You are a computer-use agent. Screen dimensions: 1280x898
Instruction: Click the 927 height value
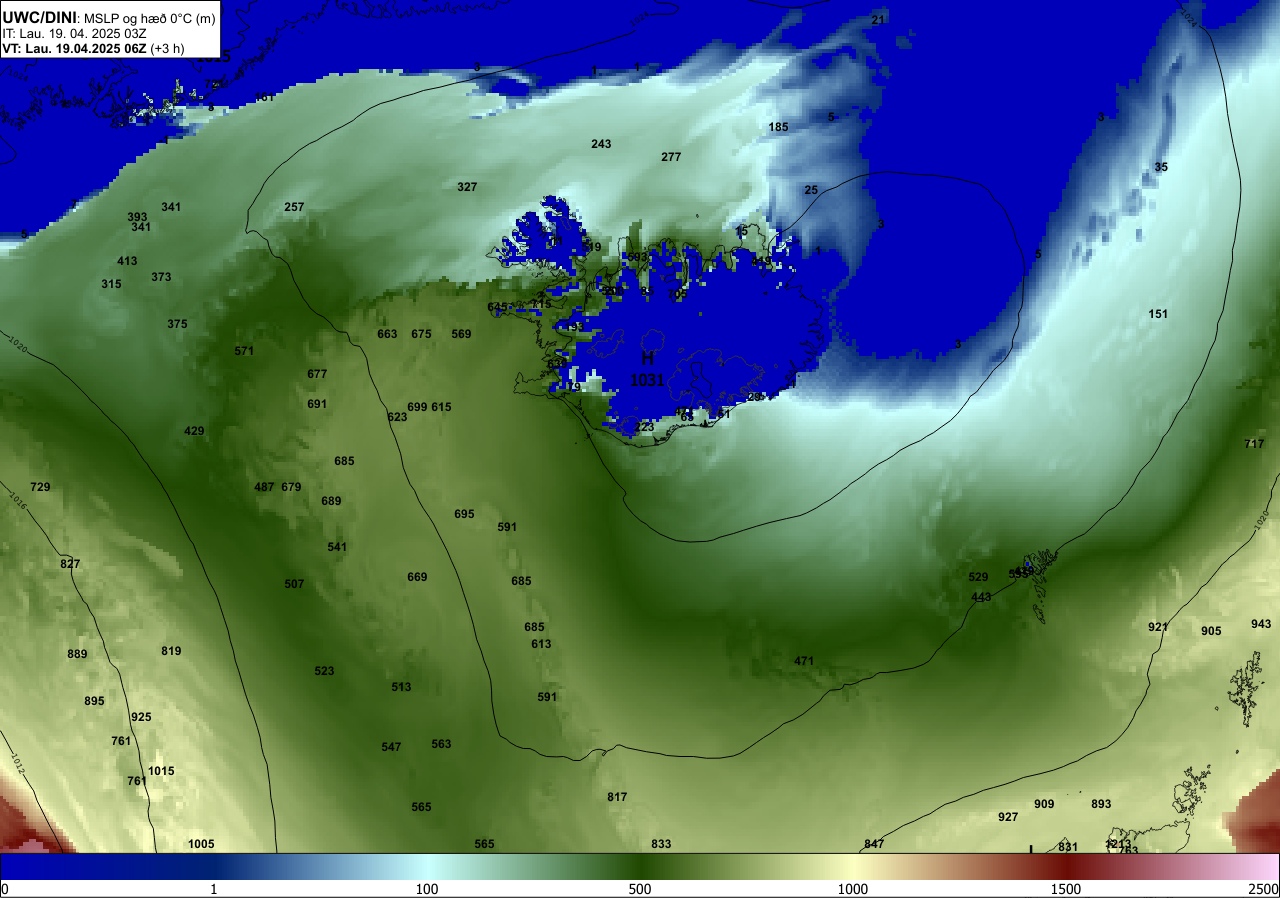(x=1008, y=817)
